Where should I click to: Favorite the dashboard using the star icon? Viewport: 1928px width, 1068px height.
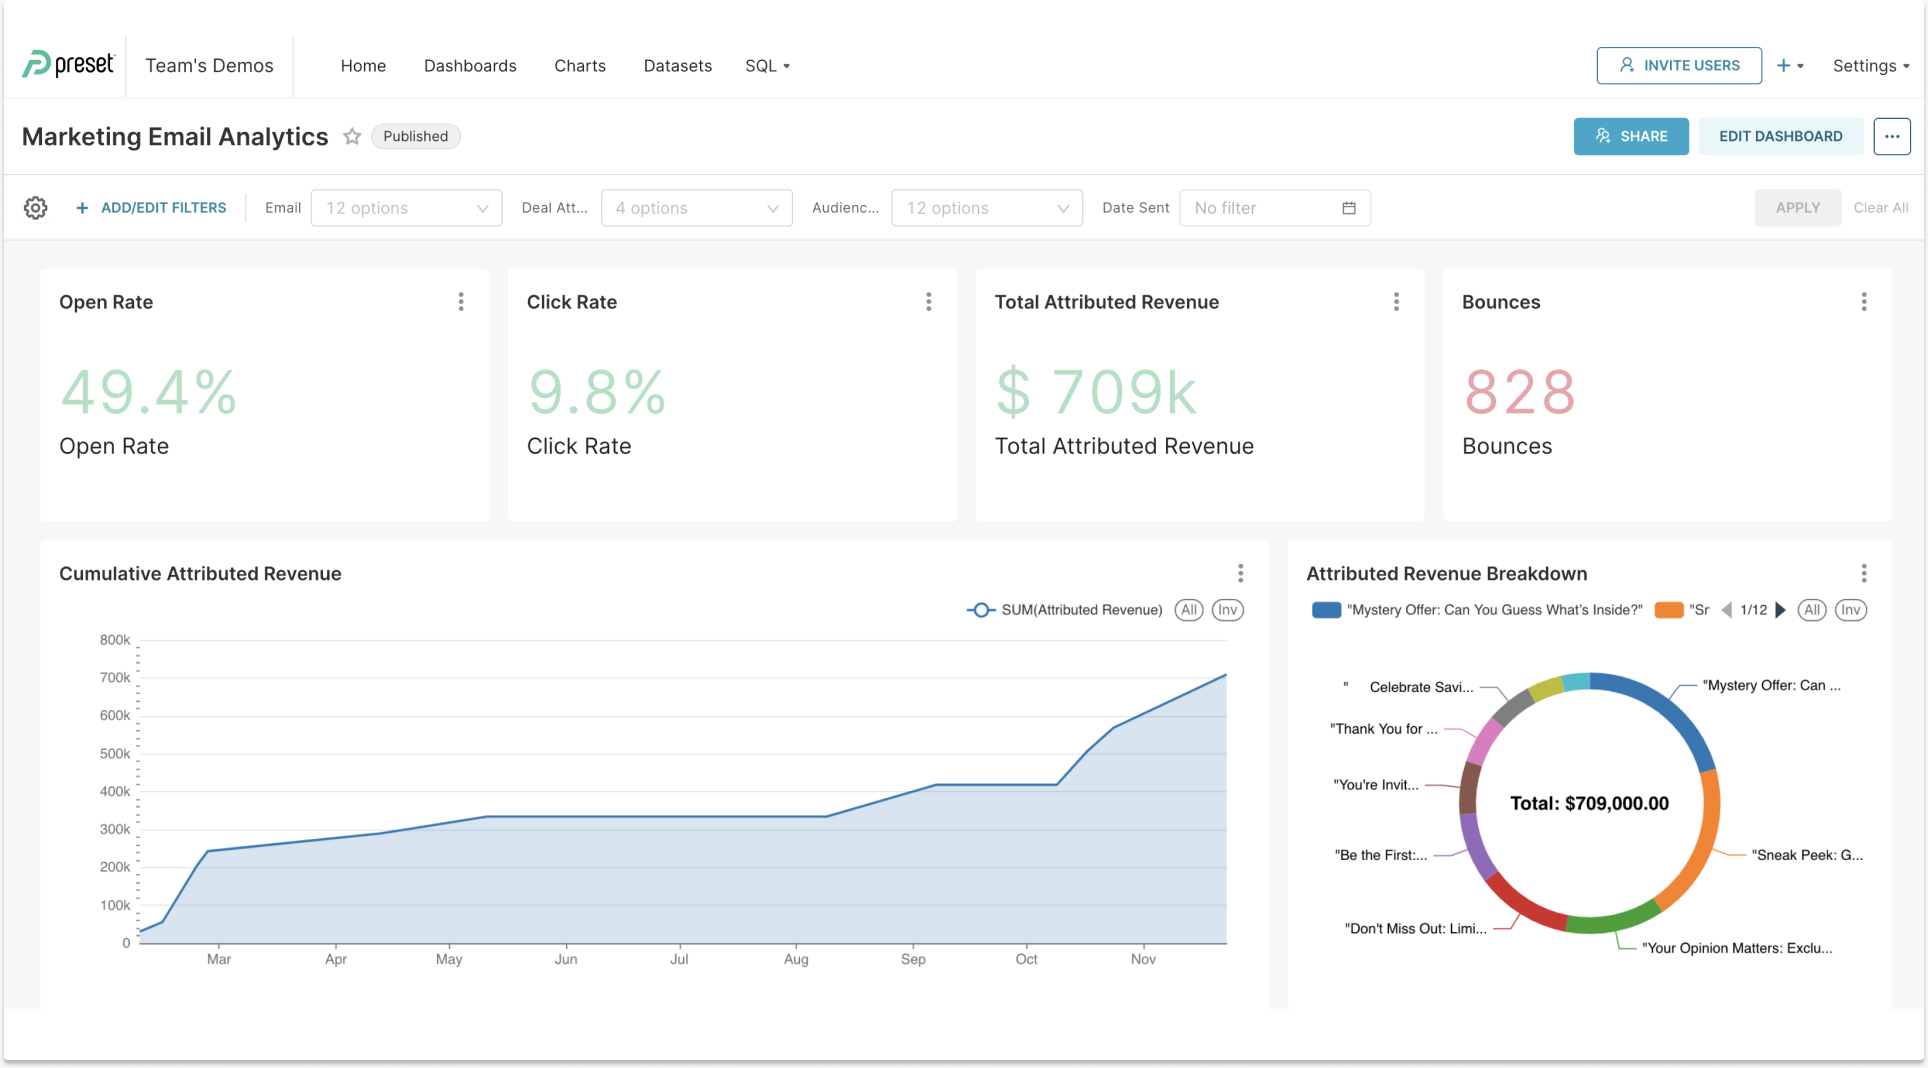coord(352,136)
